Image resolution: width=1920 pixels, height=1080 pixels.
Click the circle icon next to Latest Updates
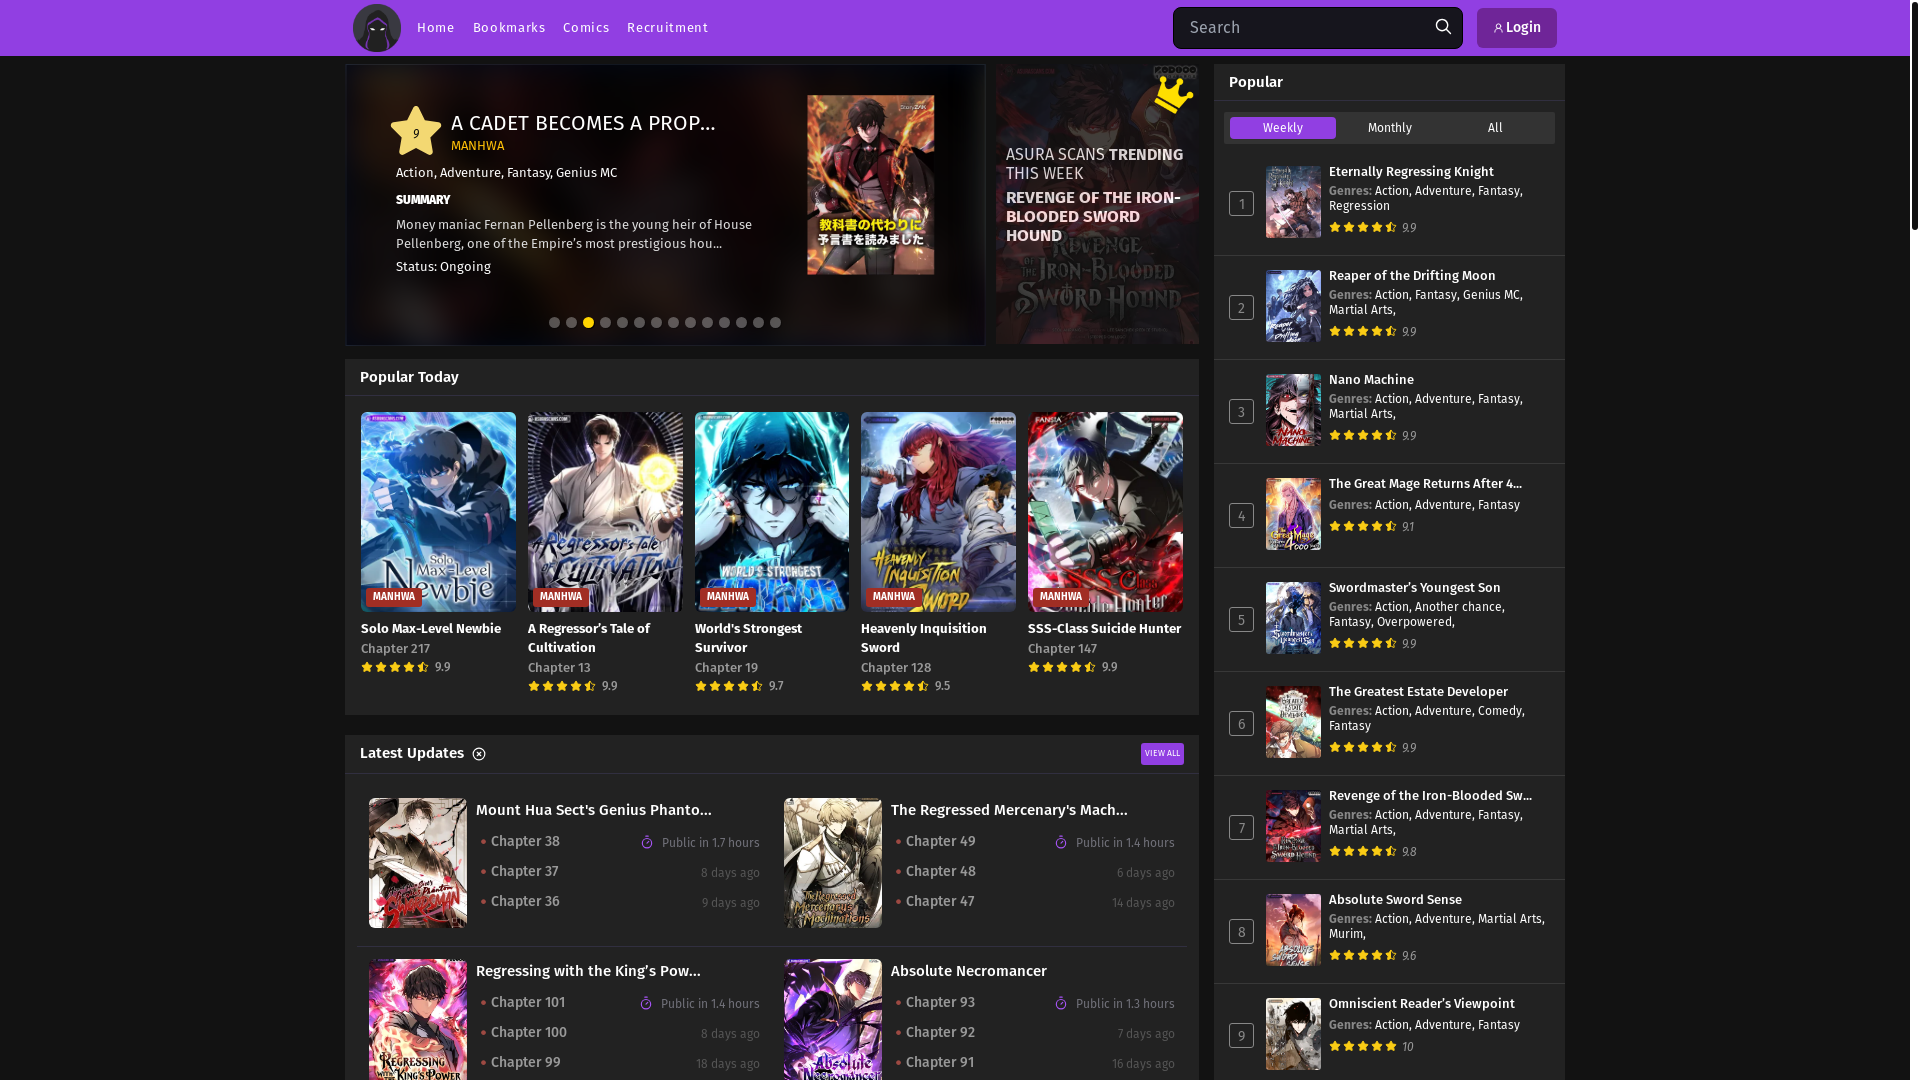(479, 754)
